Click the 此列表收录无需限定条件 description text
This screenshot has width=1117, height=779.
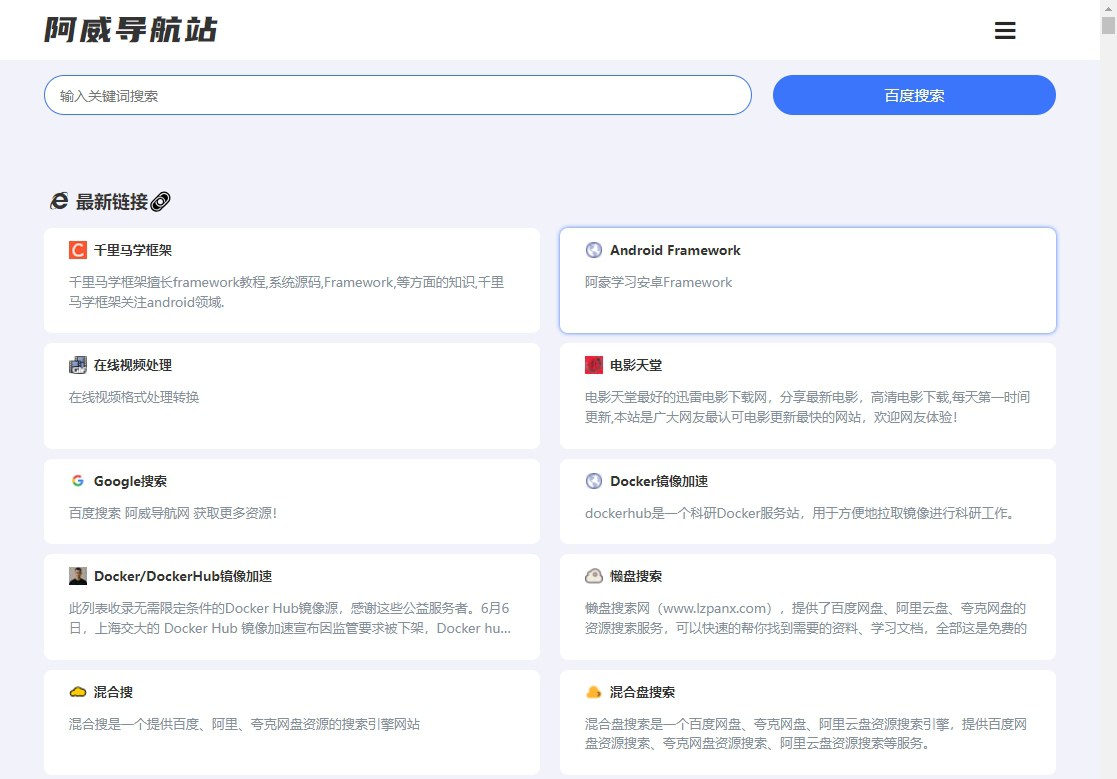290,618
